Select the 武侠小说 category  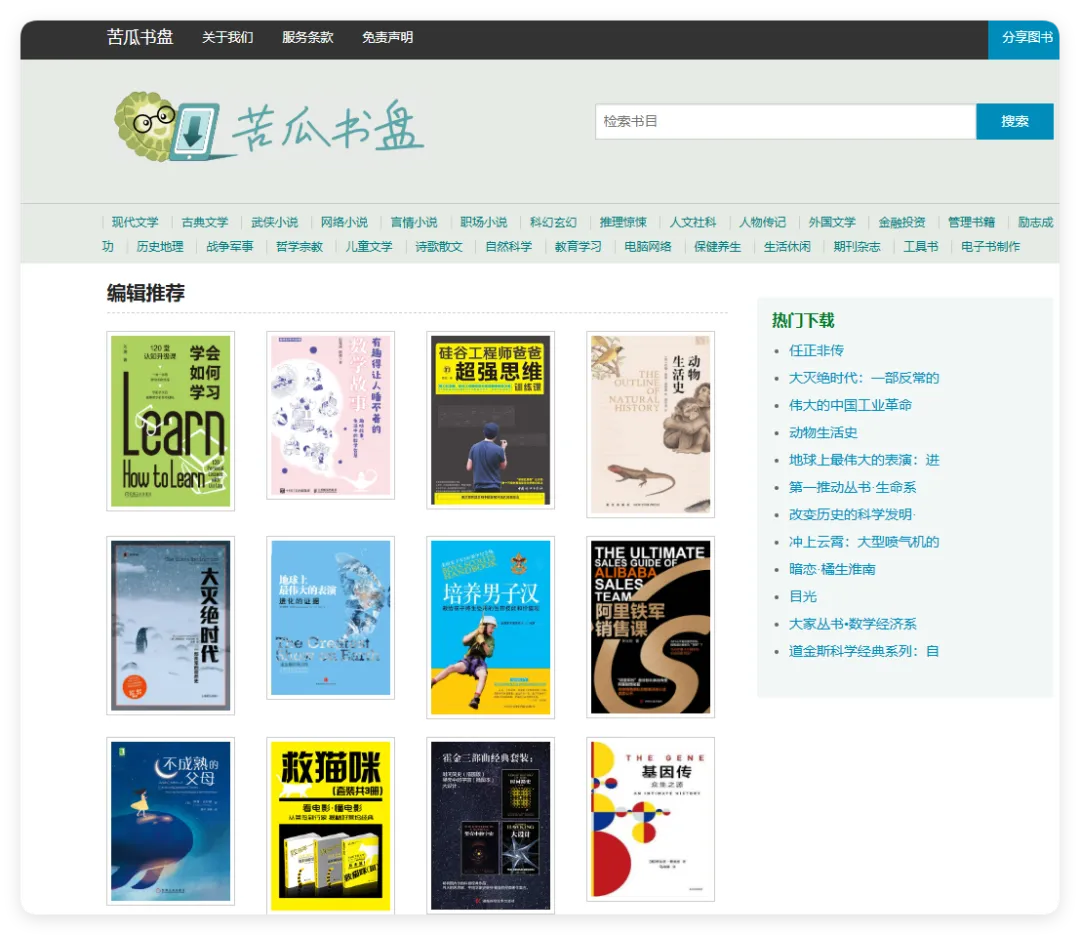point(274,222)
